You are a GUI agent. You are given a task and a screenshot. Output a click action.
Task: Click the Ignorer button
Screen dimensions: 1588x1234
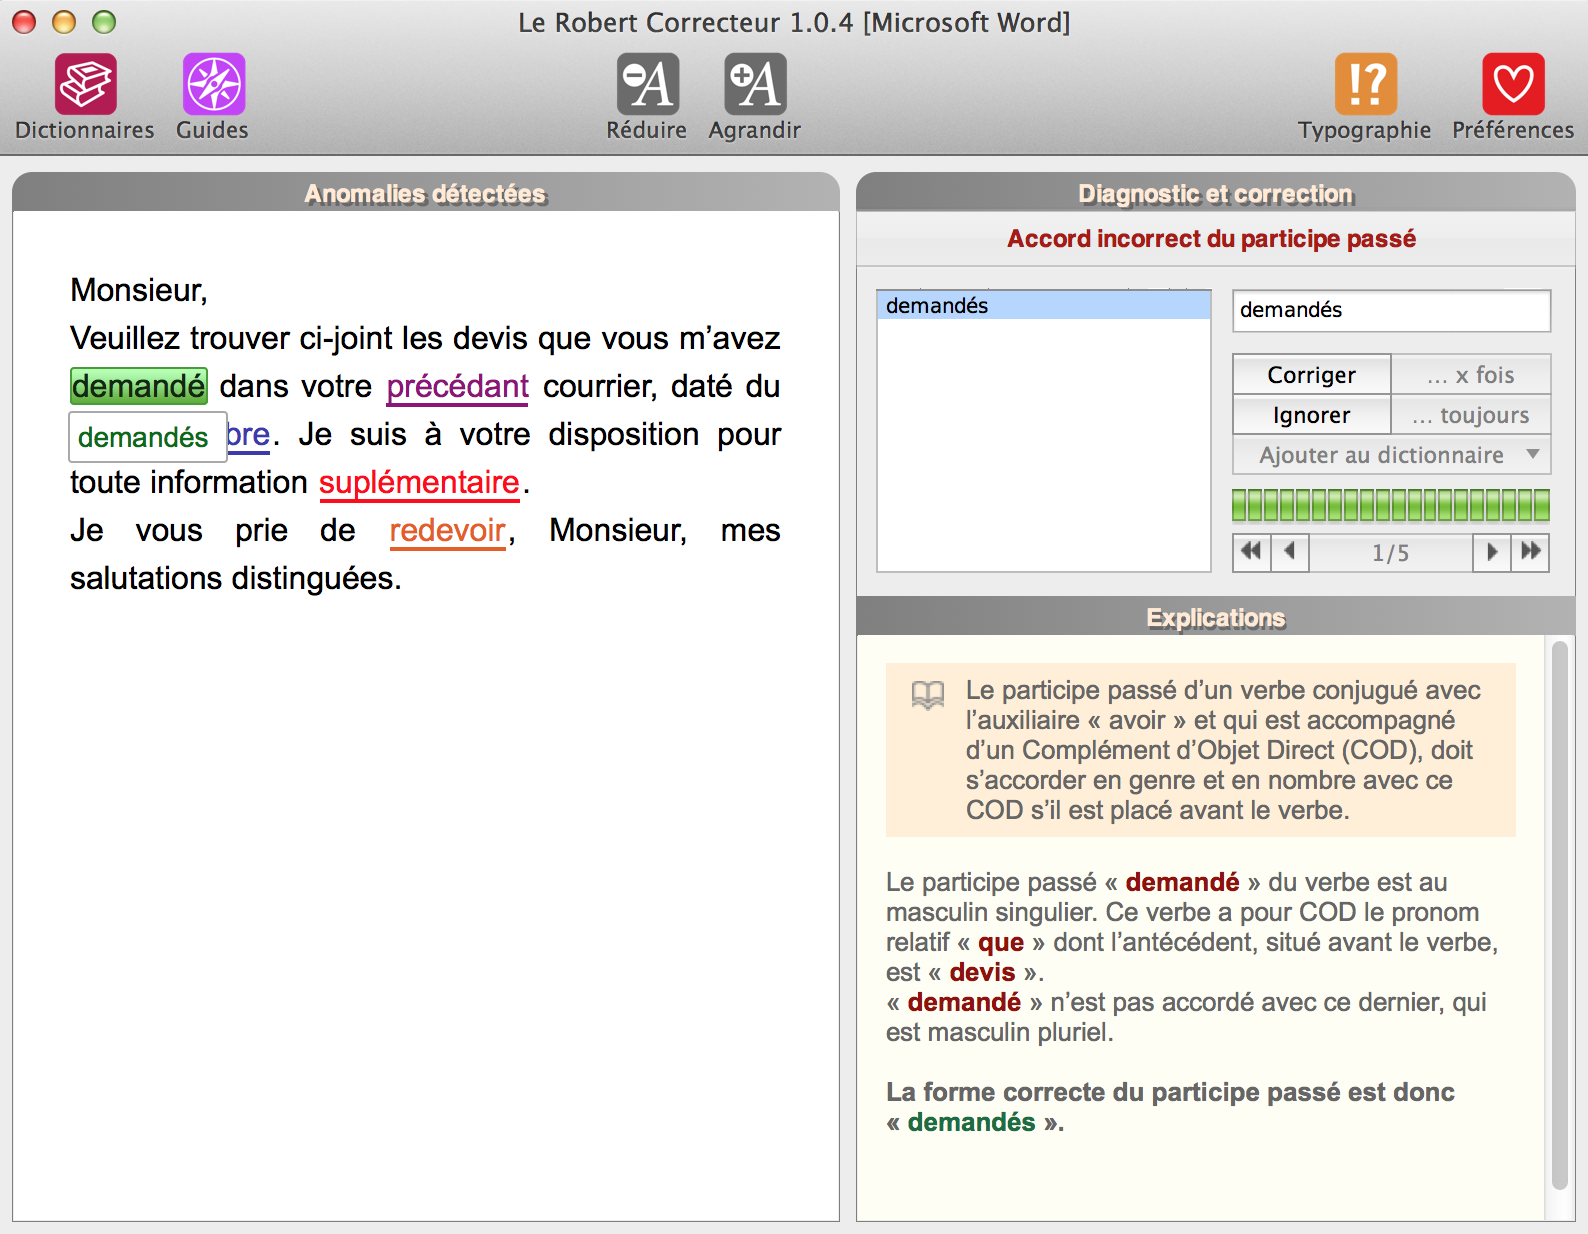pos(1311,415)
